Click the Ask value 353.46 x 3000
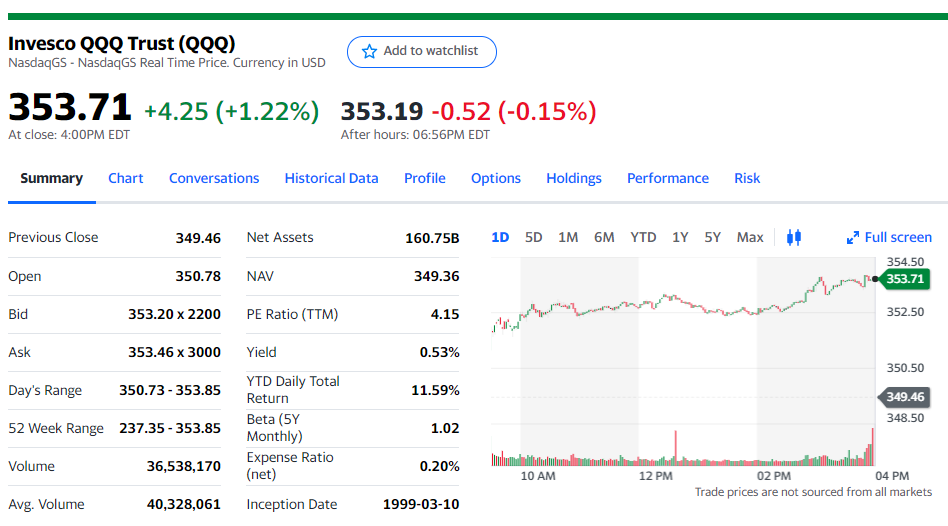Image resolution: width=948 pixels, height=526 pixels. pos(174,352)
